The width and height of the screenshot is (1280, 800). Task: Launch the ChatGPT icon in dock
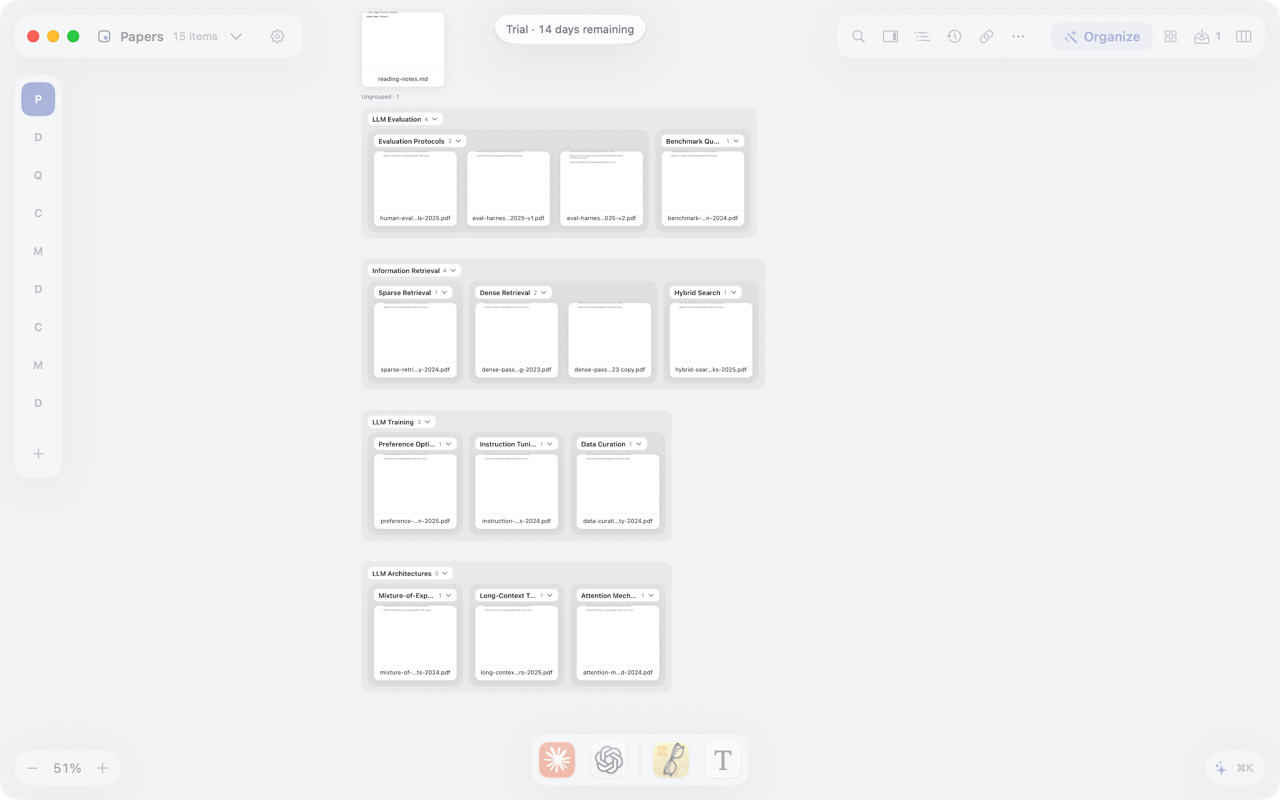[x=609, y=760]
